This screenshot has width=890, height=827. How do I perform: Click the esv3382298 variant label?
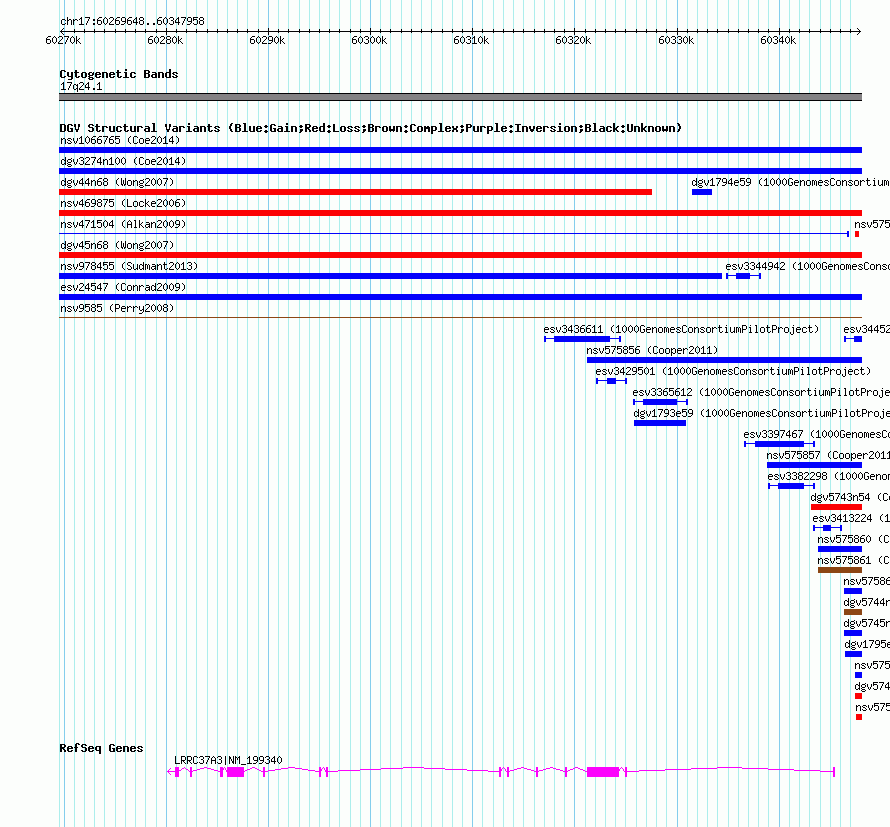[x=828, y=476]
